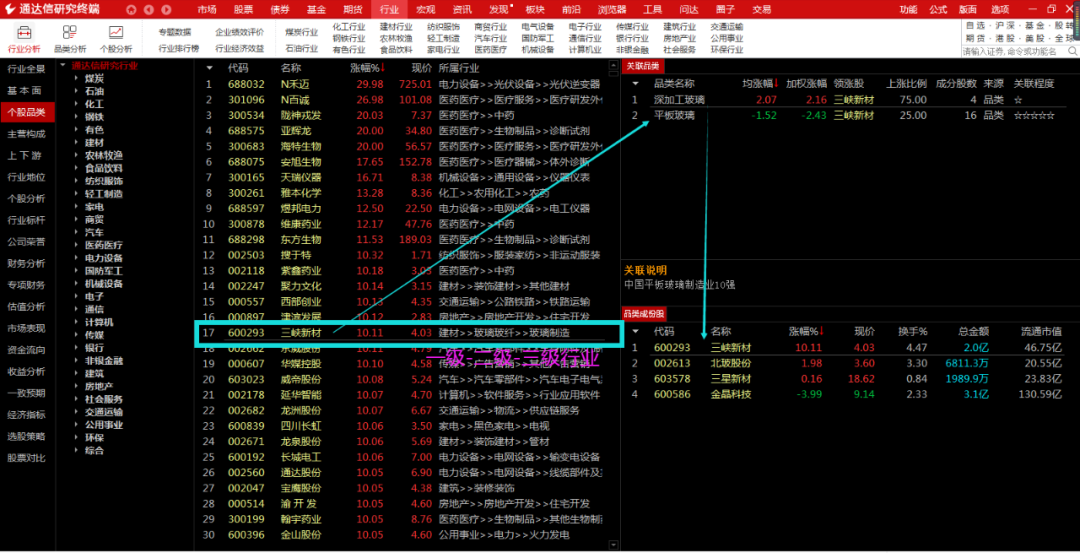Open the 宏观 menu
Screen dimensions: 1080x553
click(426, 10)
